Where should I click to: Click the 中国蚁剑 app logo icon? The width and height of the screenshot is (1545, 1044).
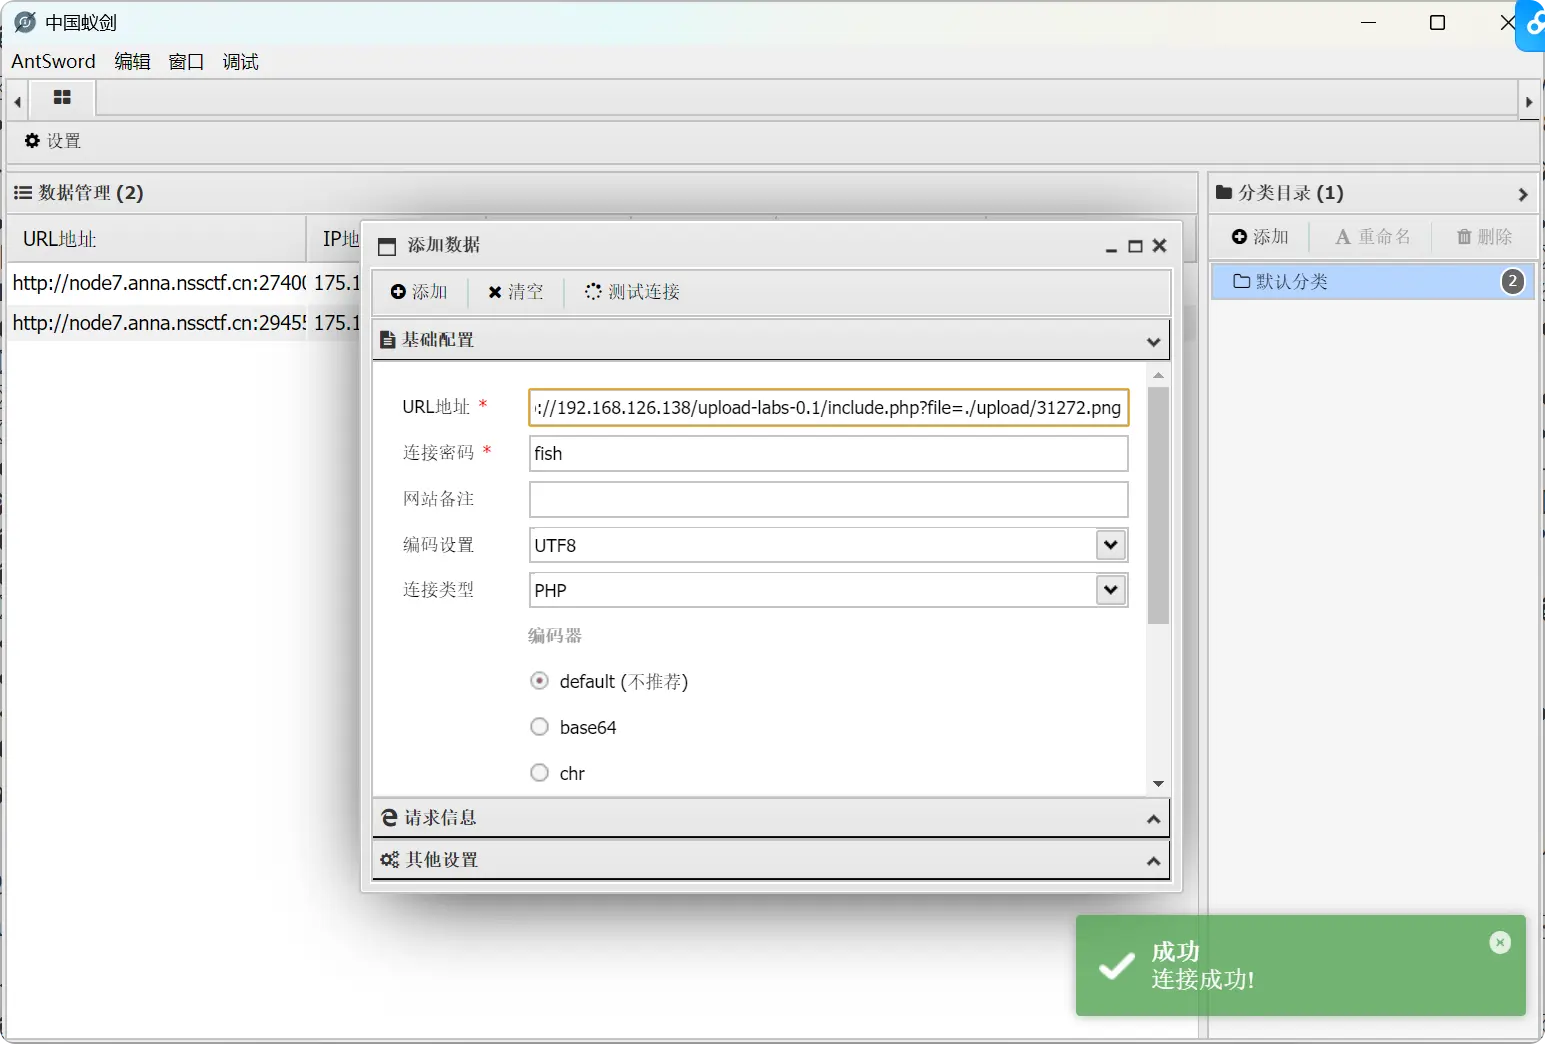(25, 22)
